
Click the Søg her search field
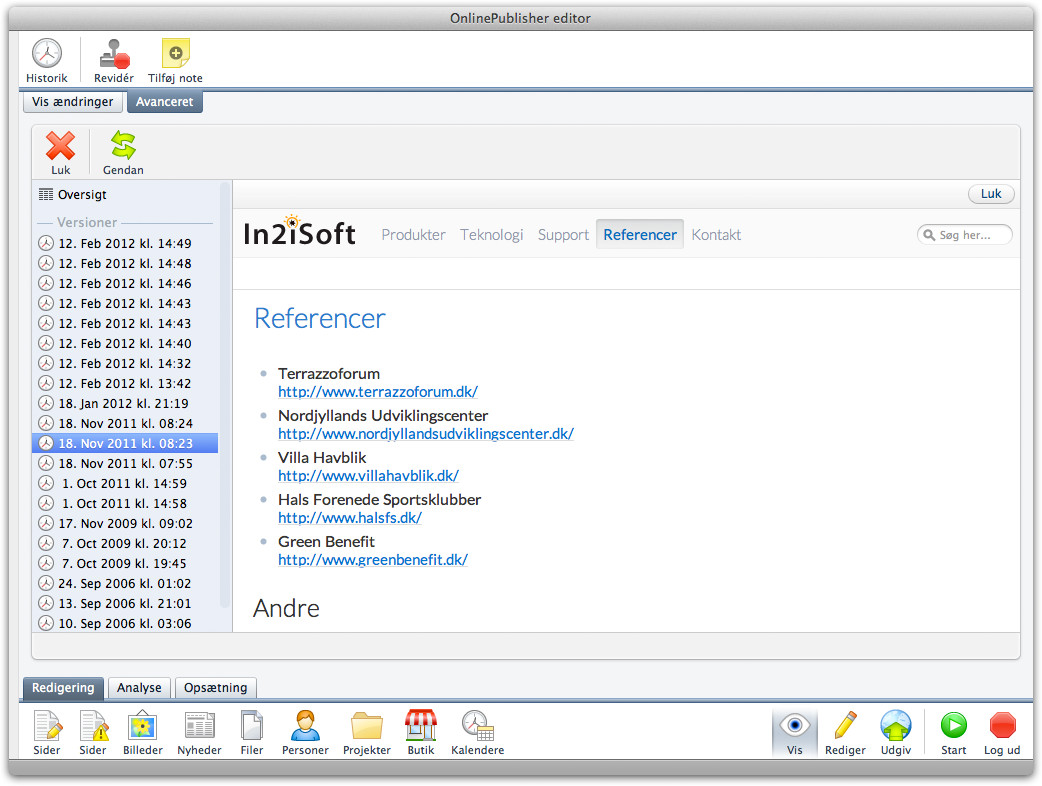pos(972,235)
